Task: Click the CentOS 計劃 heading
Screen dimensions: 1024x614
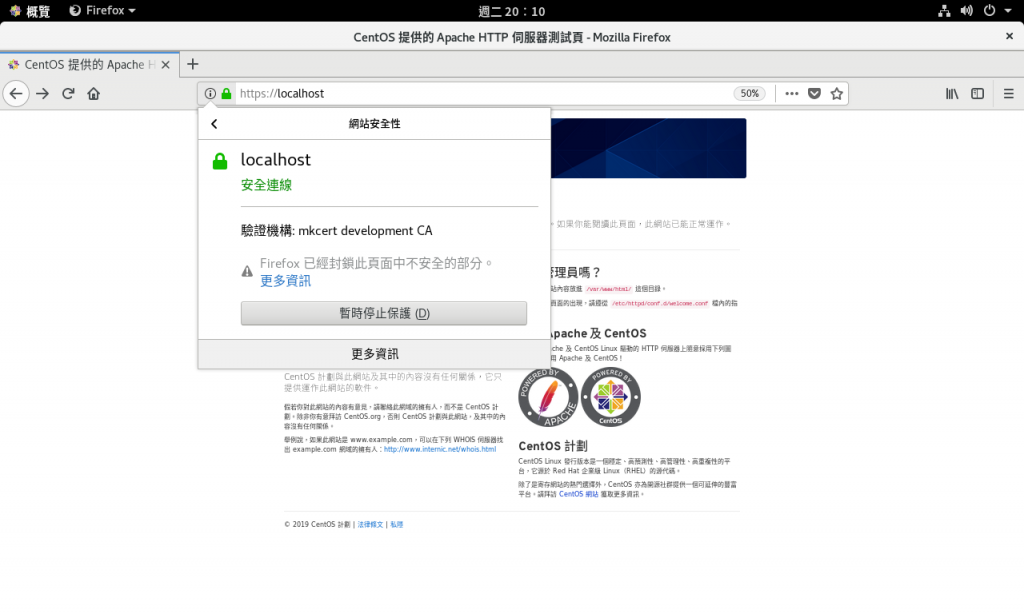Action: coord(552,446)
